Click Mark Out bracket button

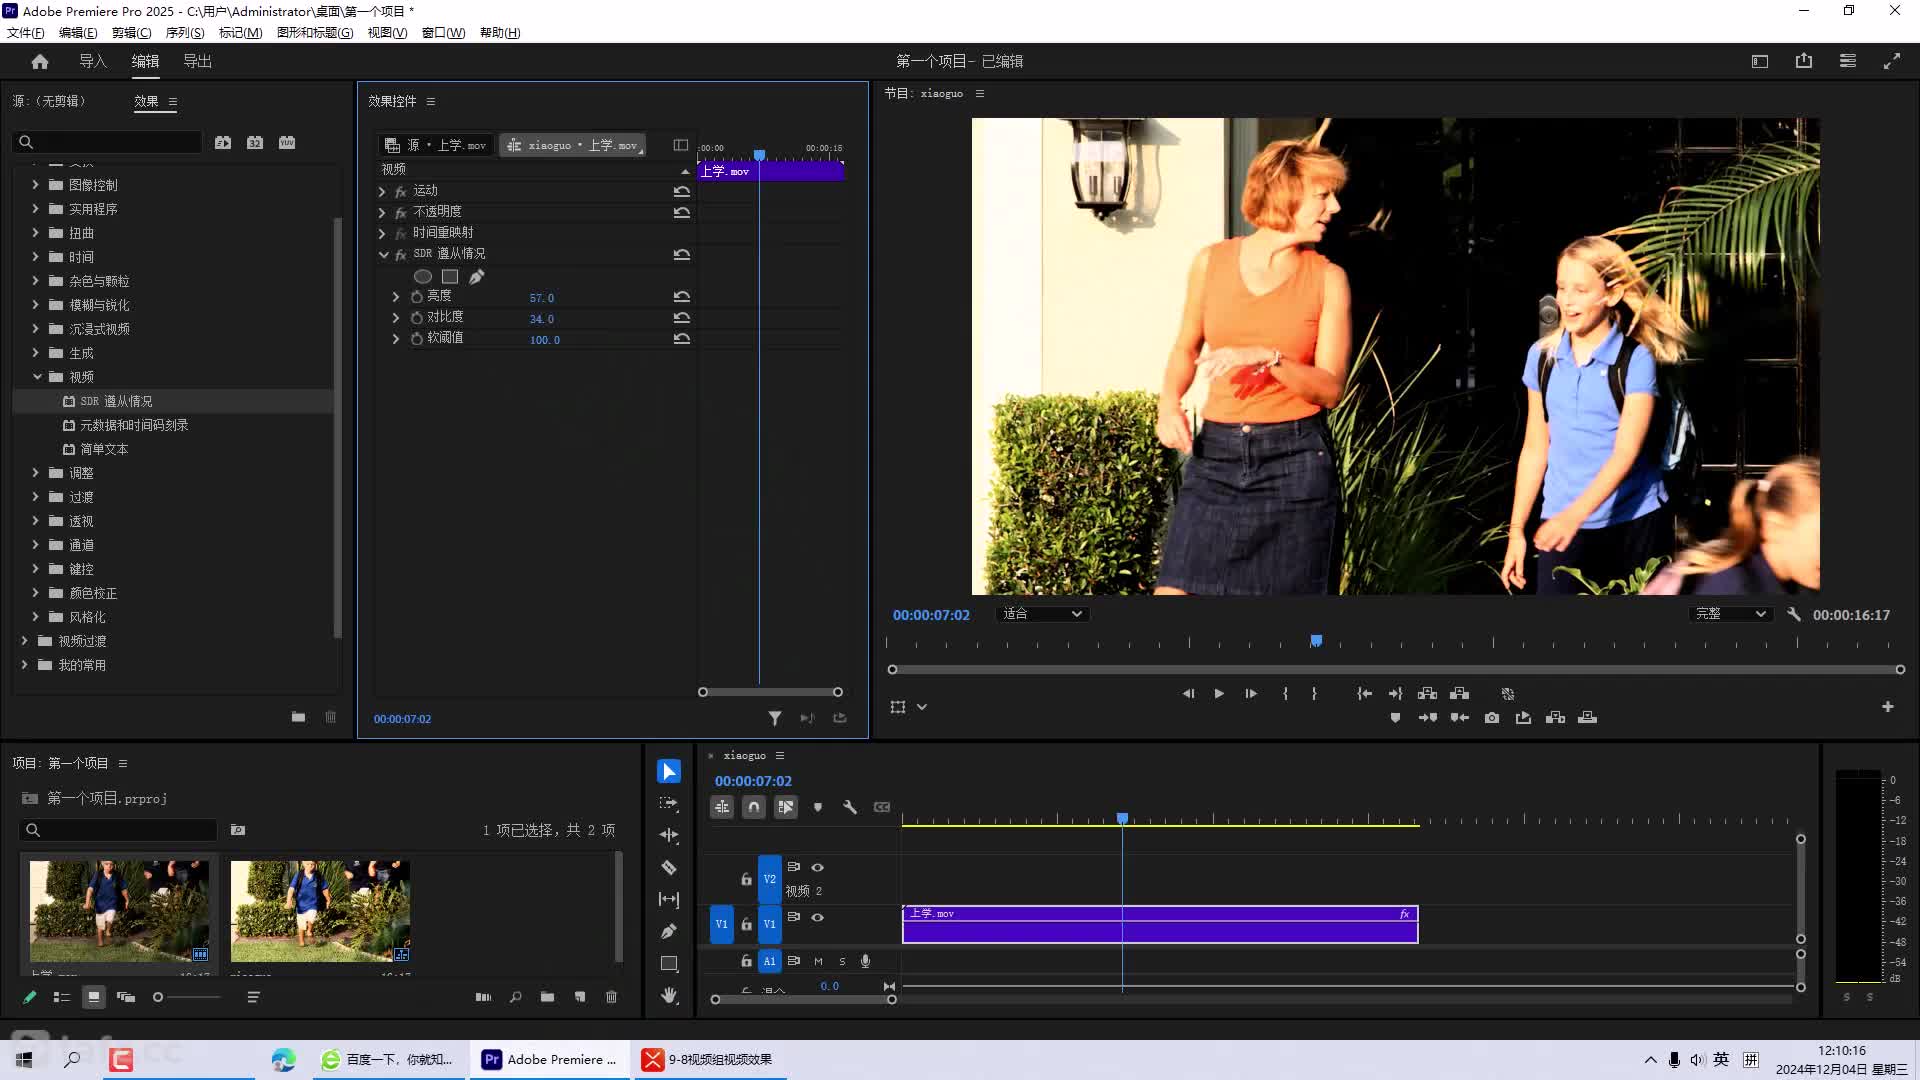tap(1314, 694)
